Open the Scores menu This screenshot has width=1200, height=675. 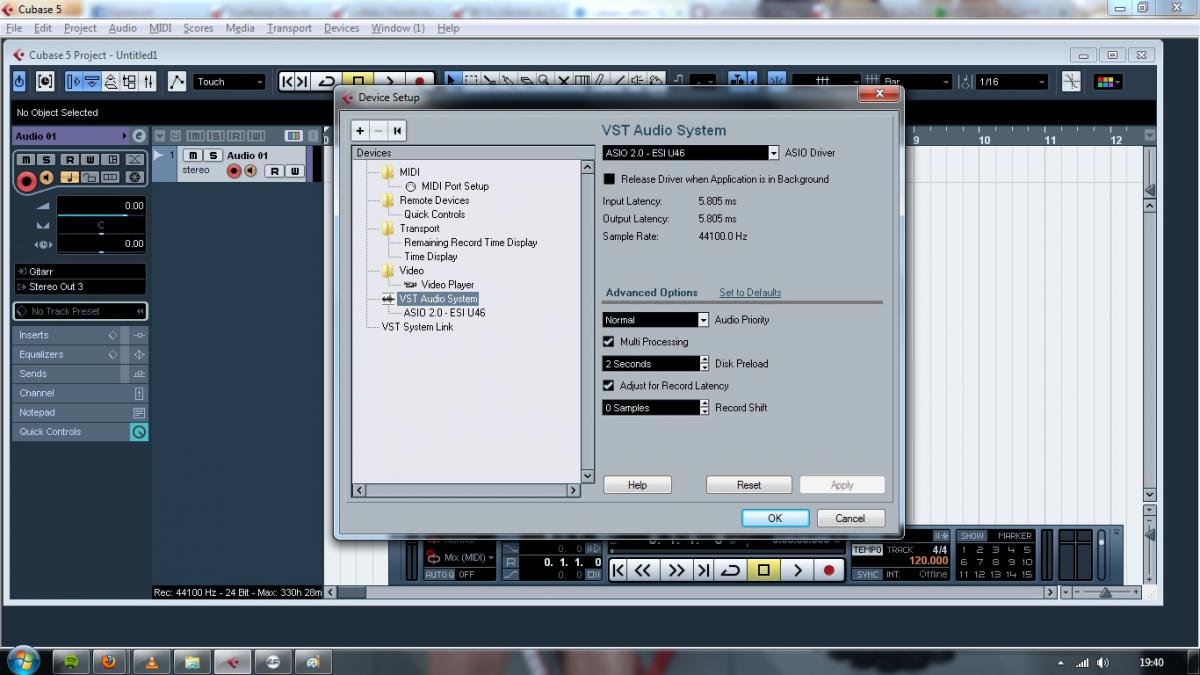pyautogui.click(x=198, y=28)
